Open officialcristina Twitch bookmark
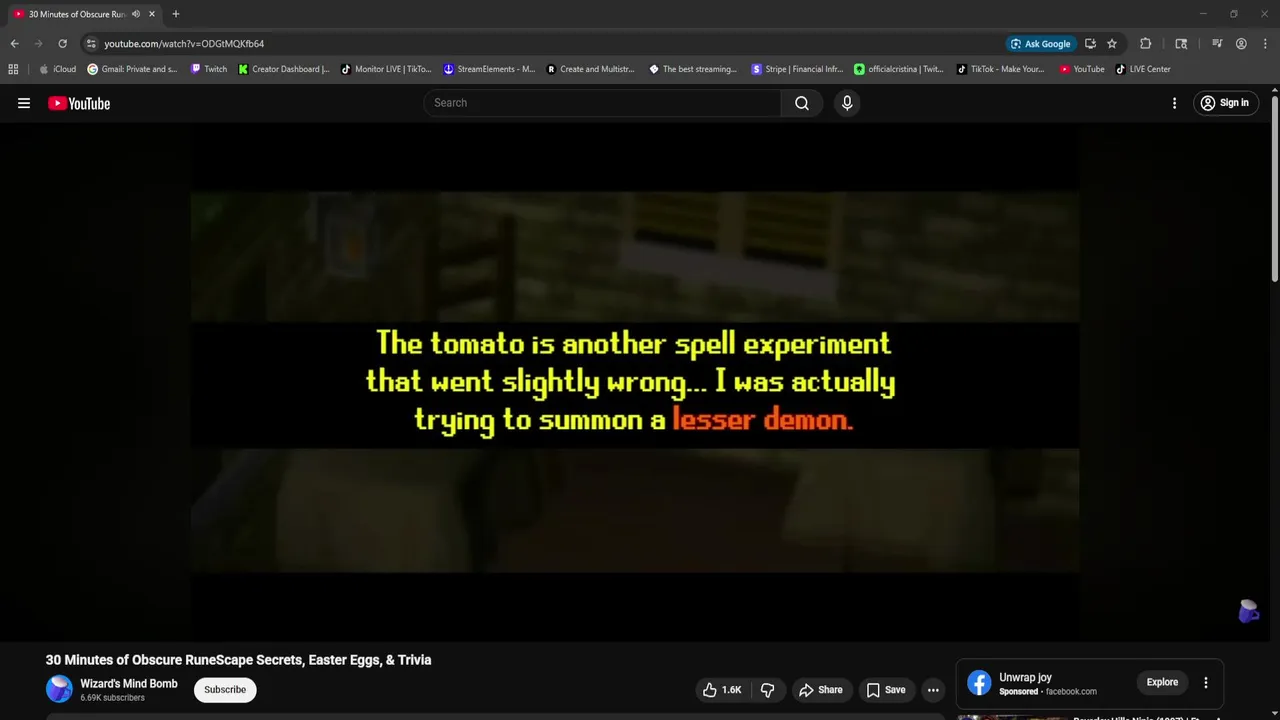Screen dimensions: 1280x720 [x=899, y=69]
